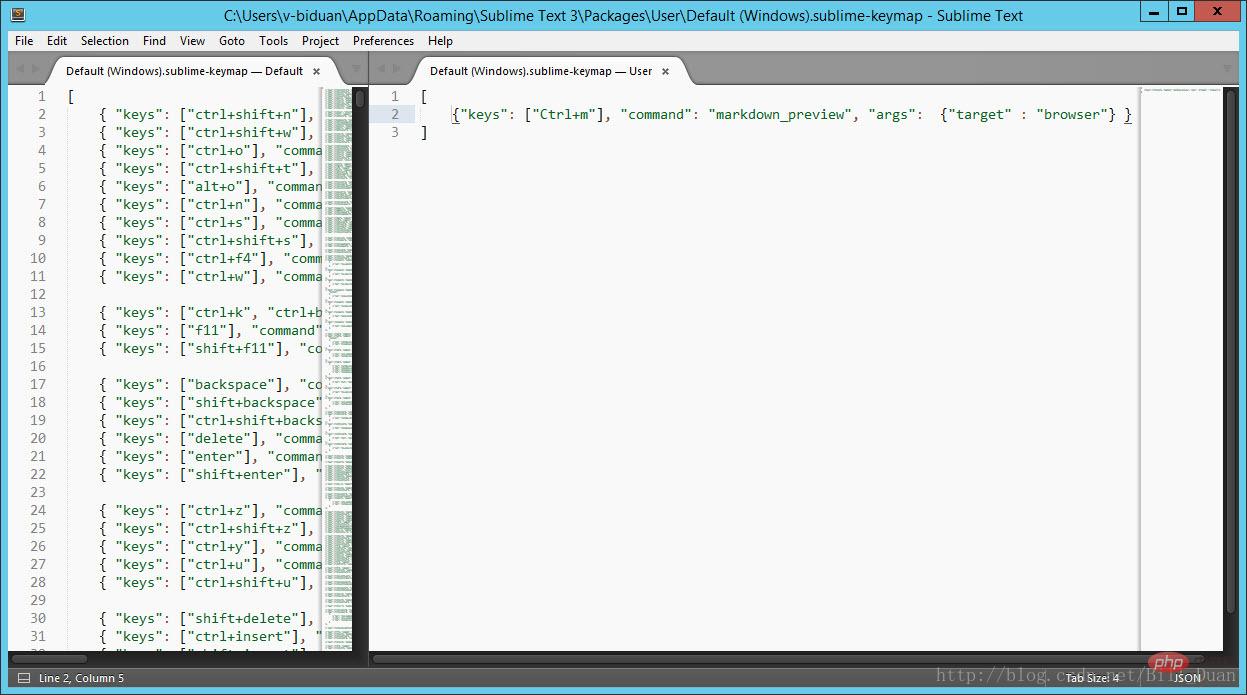The width and height of the screenshot is (1247, 695).
Task: Open the Preferences menu
Action: point(383,41)
